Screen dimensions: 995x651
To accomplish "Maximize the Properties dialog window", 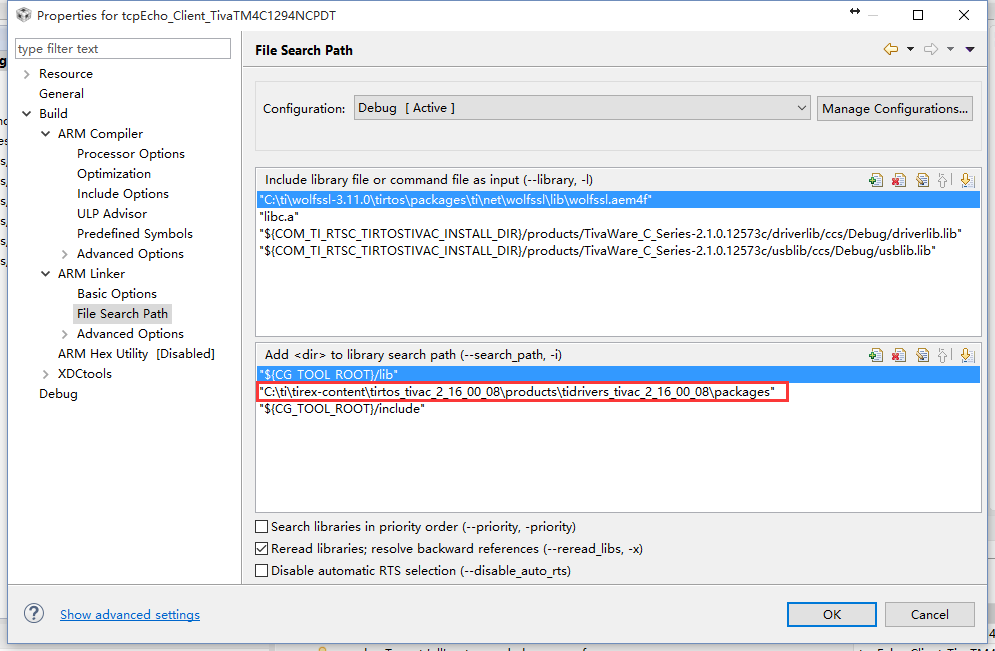I will pyautogui.click(x=918, y=15).
